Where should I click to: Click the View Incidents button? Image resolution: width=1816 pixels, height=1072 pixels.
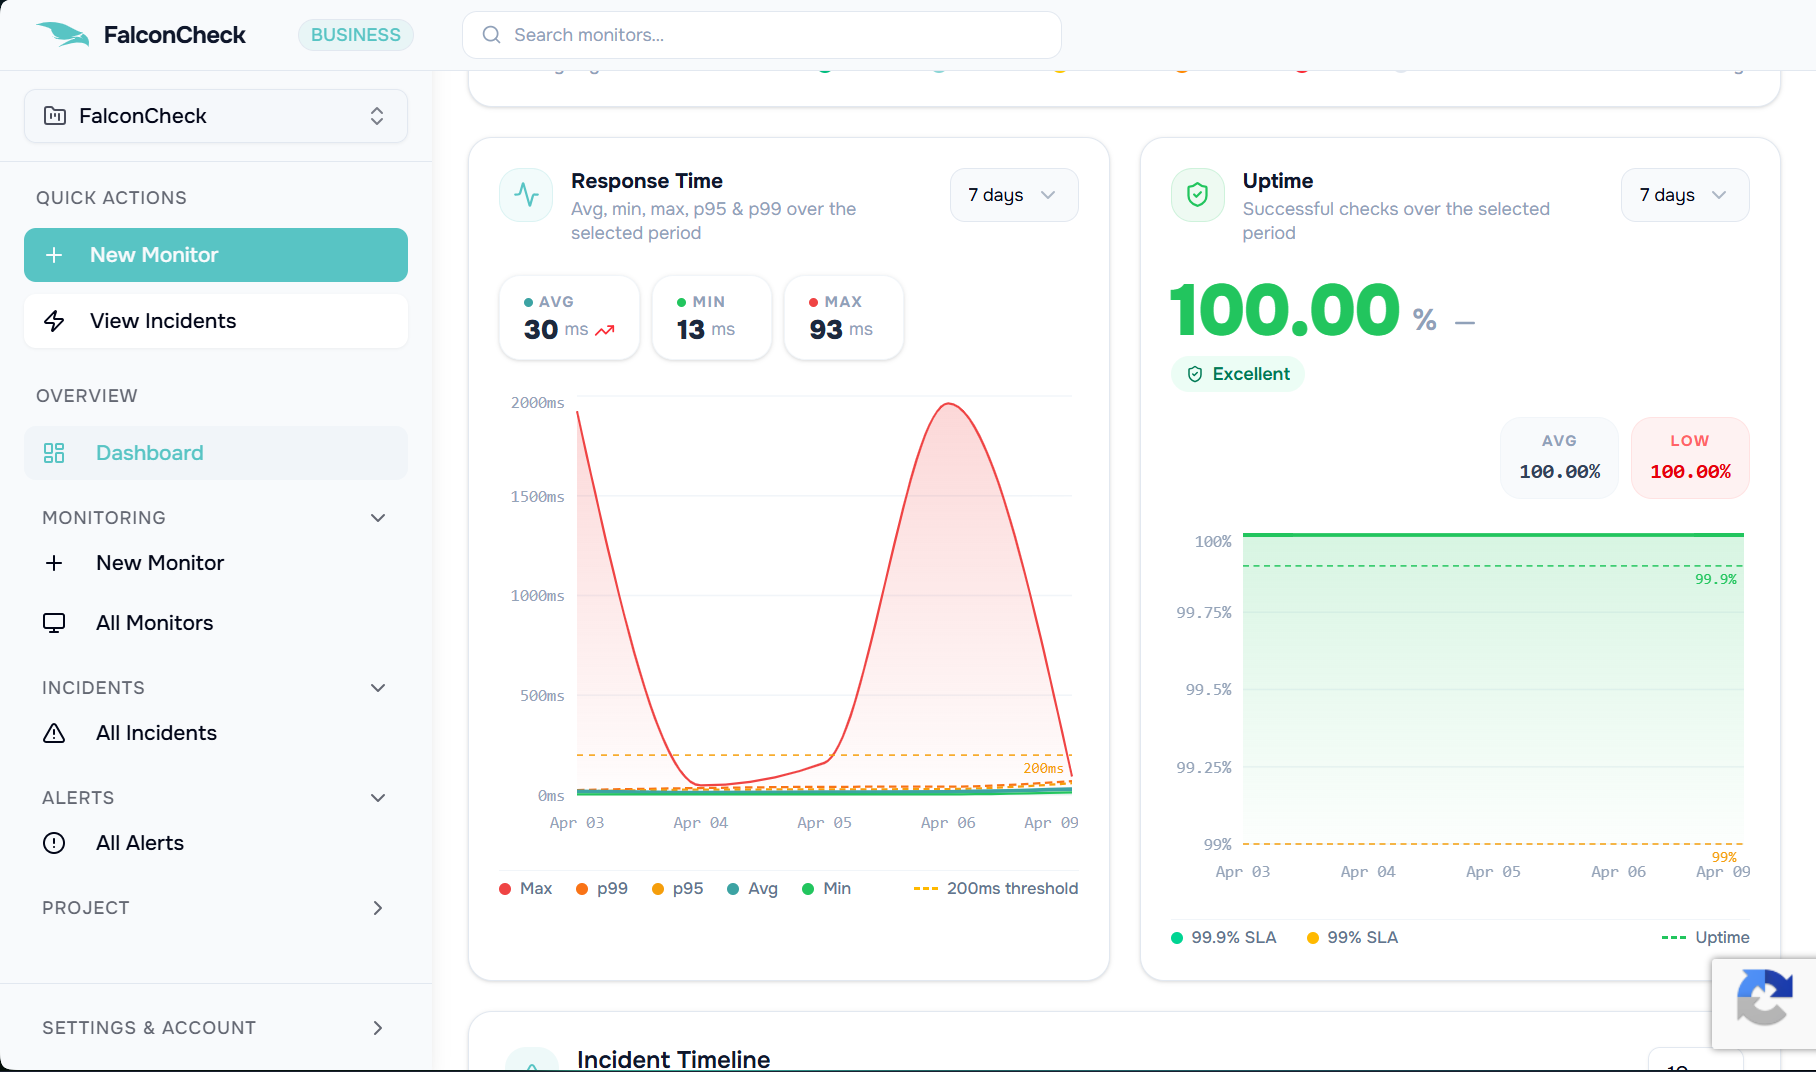click(216, 321)
